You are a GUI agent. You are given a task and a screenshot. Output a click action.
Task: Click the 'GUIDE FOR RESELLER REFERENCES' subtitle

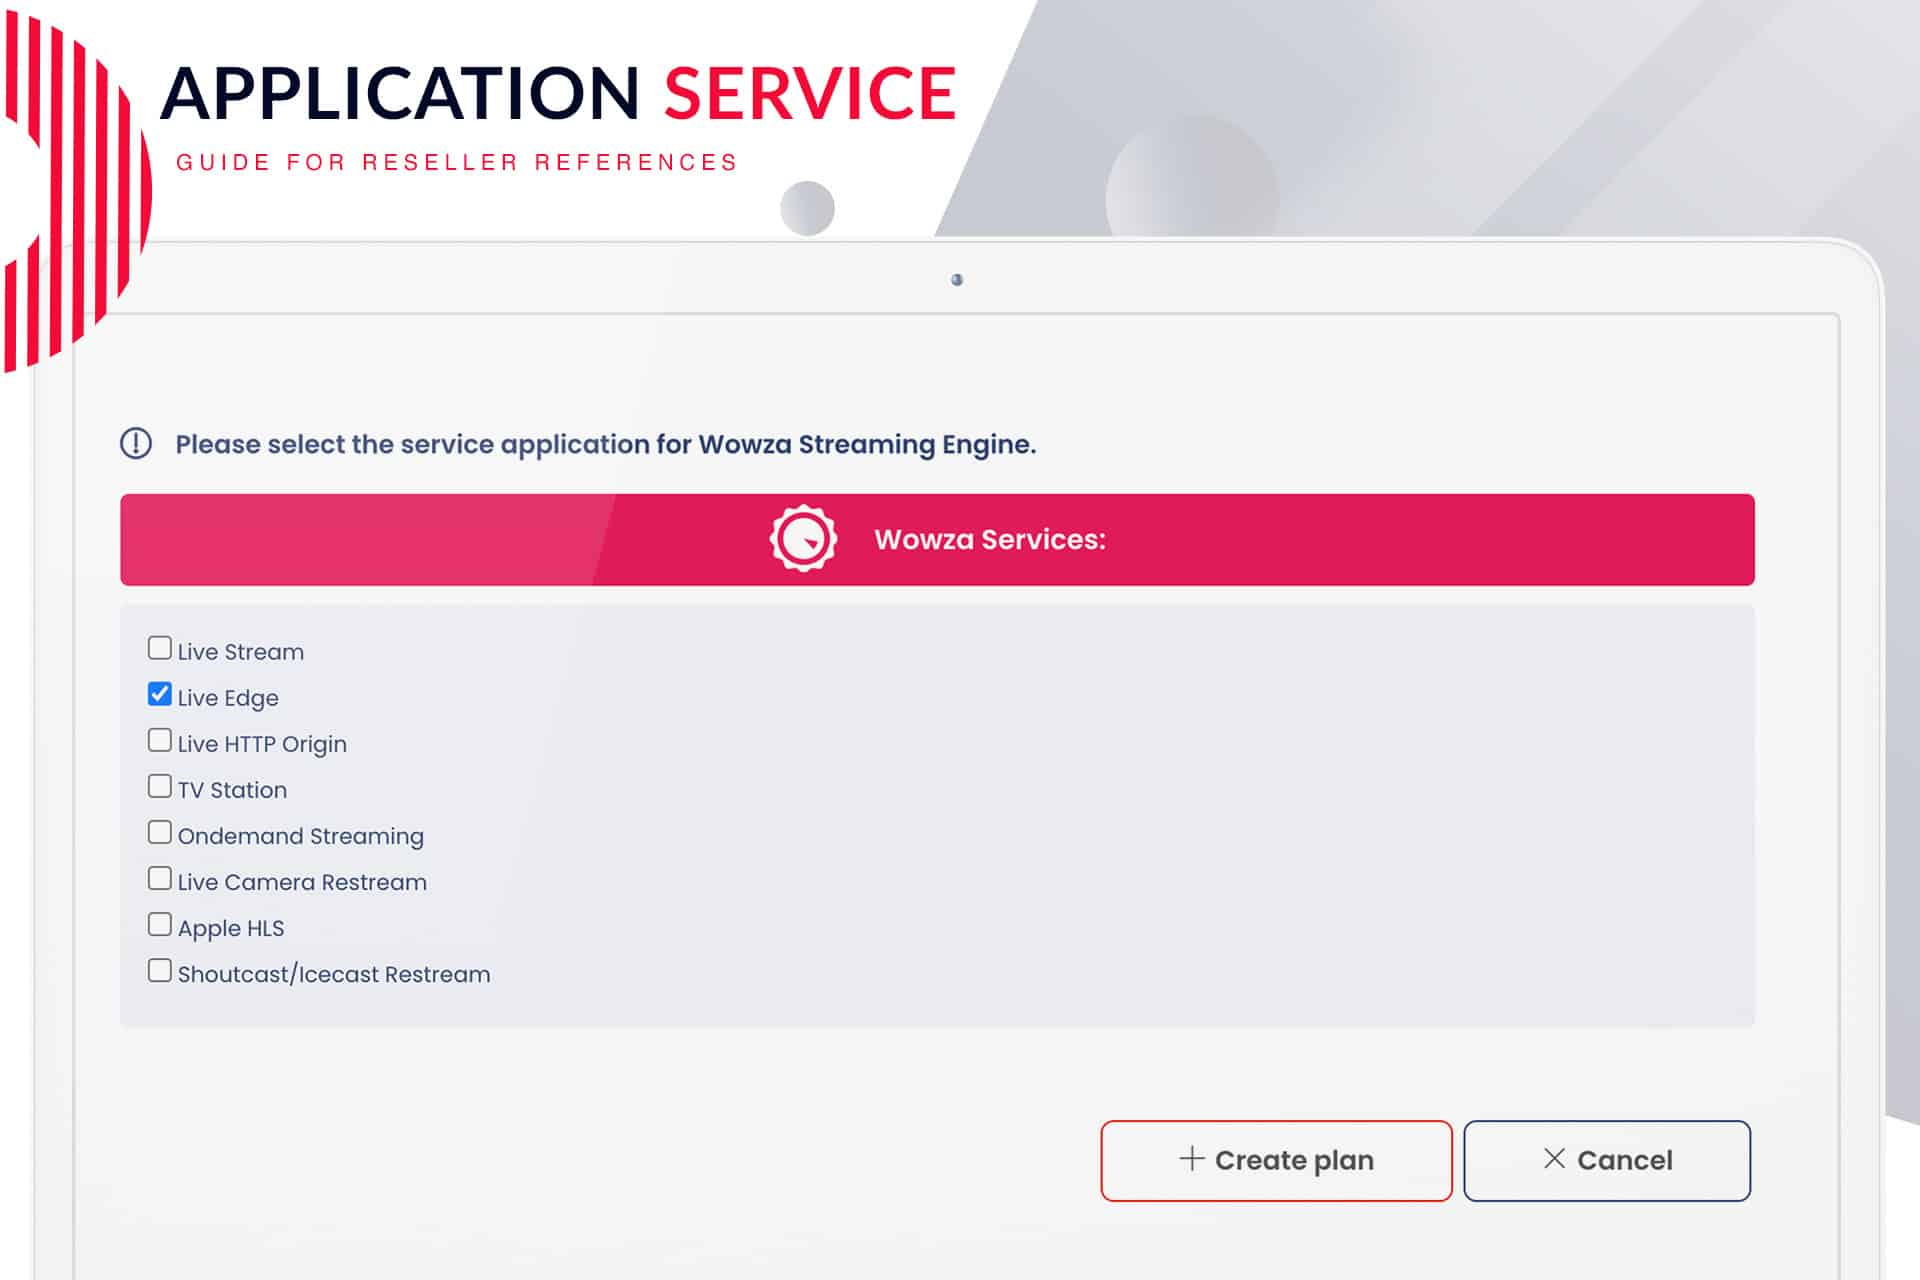point(457,162)
